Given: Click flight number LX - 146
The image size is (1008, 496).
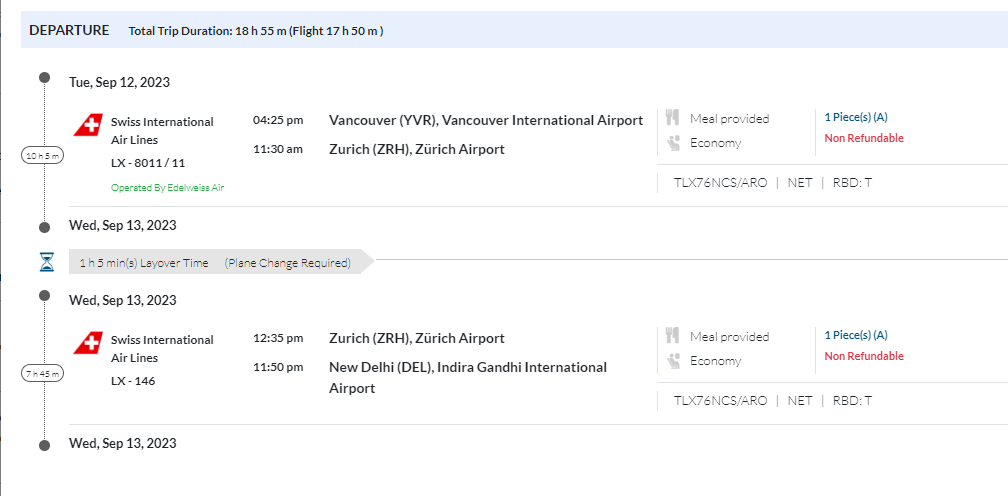Looking at the screenshot, I should point(133,381).
